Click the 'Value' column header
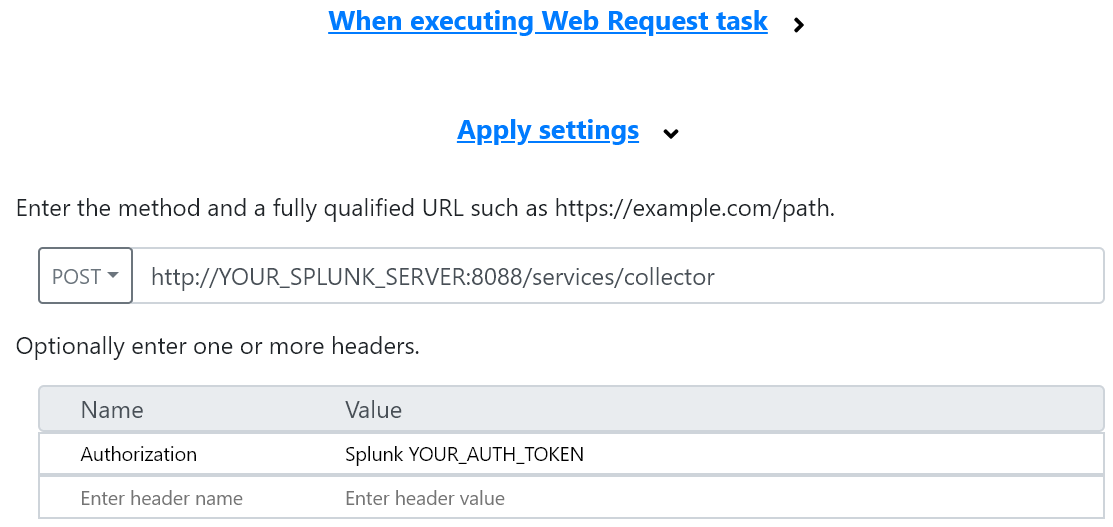 coord(373,410)
